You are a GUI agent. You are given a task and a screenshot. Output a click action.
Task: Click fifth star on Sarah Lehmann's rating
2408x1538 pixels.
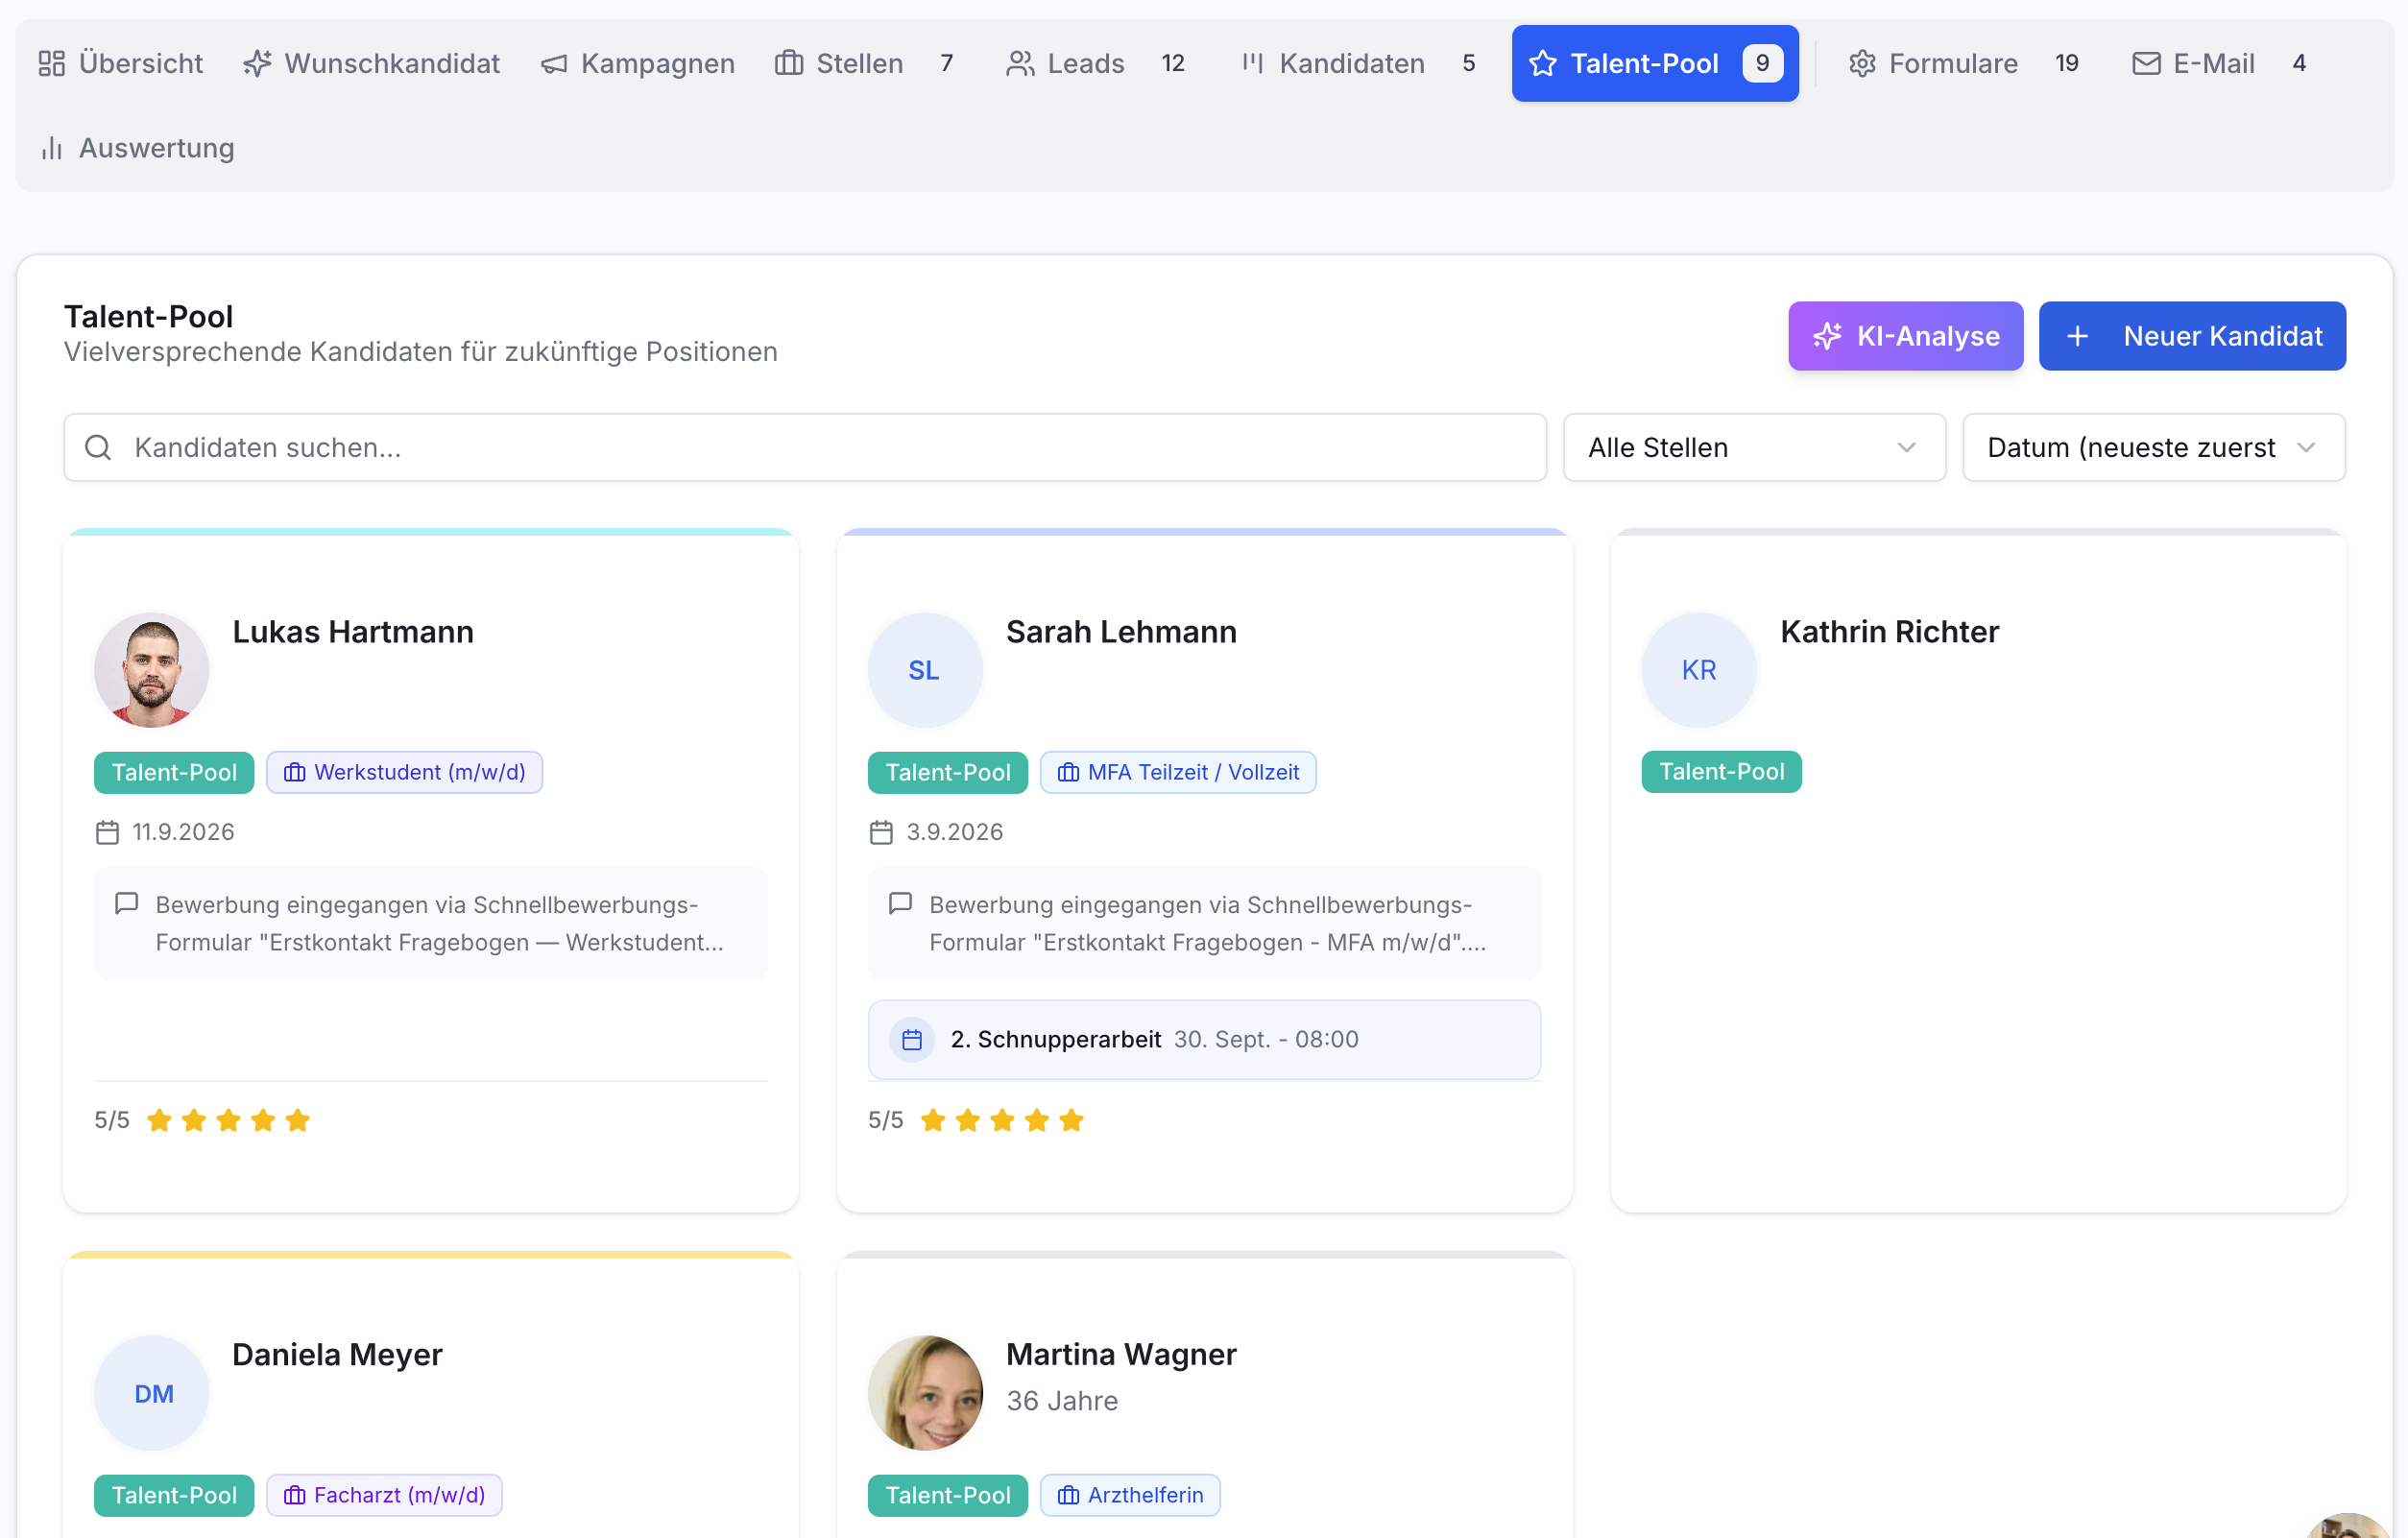1071,1120
